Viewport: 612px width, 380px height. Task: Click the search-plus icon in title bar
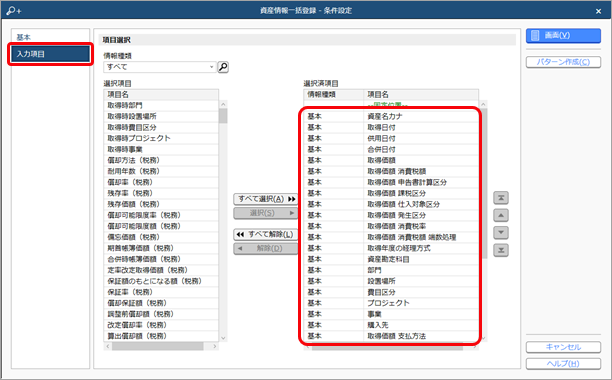14,11
